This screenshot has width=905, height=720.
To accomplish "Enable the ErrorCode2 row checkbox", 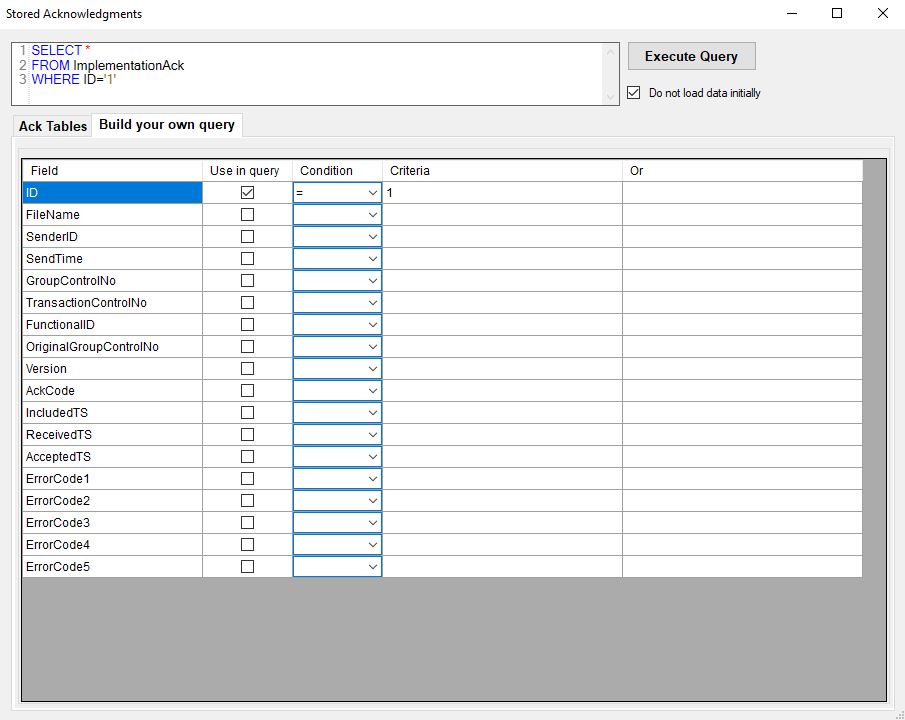I will coord(247,500).
